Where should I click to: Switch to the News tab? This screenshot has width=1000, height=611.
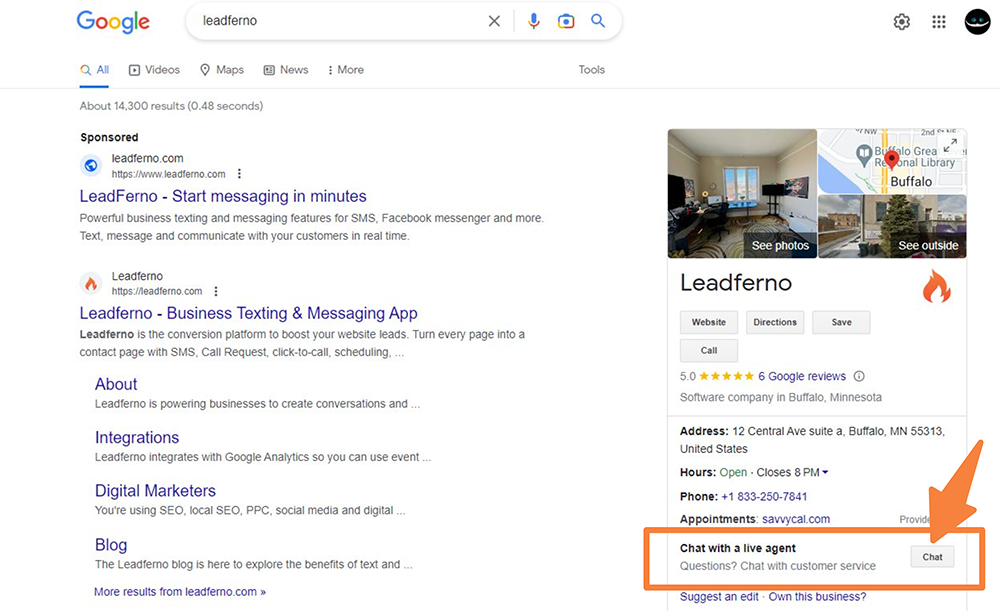pyautogui.click(x=286, y=70)
